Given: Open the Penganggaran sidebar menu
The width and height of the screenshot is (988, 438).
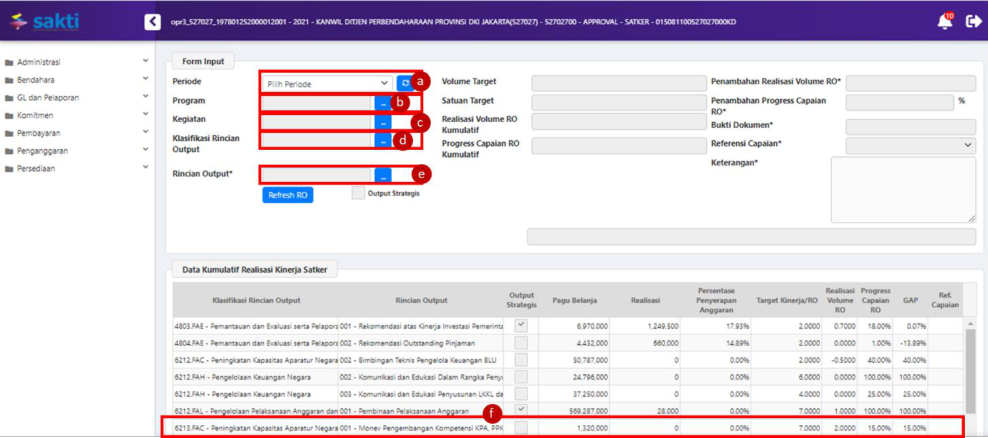Looking at the screenshot, I should (x=75, y=151).
